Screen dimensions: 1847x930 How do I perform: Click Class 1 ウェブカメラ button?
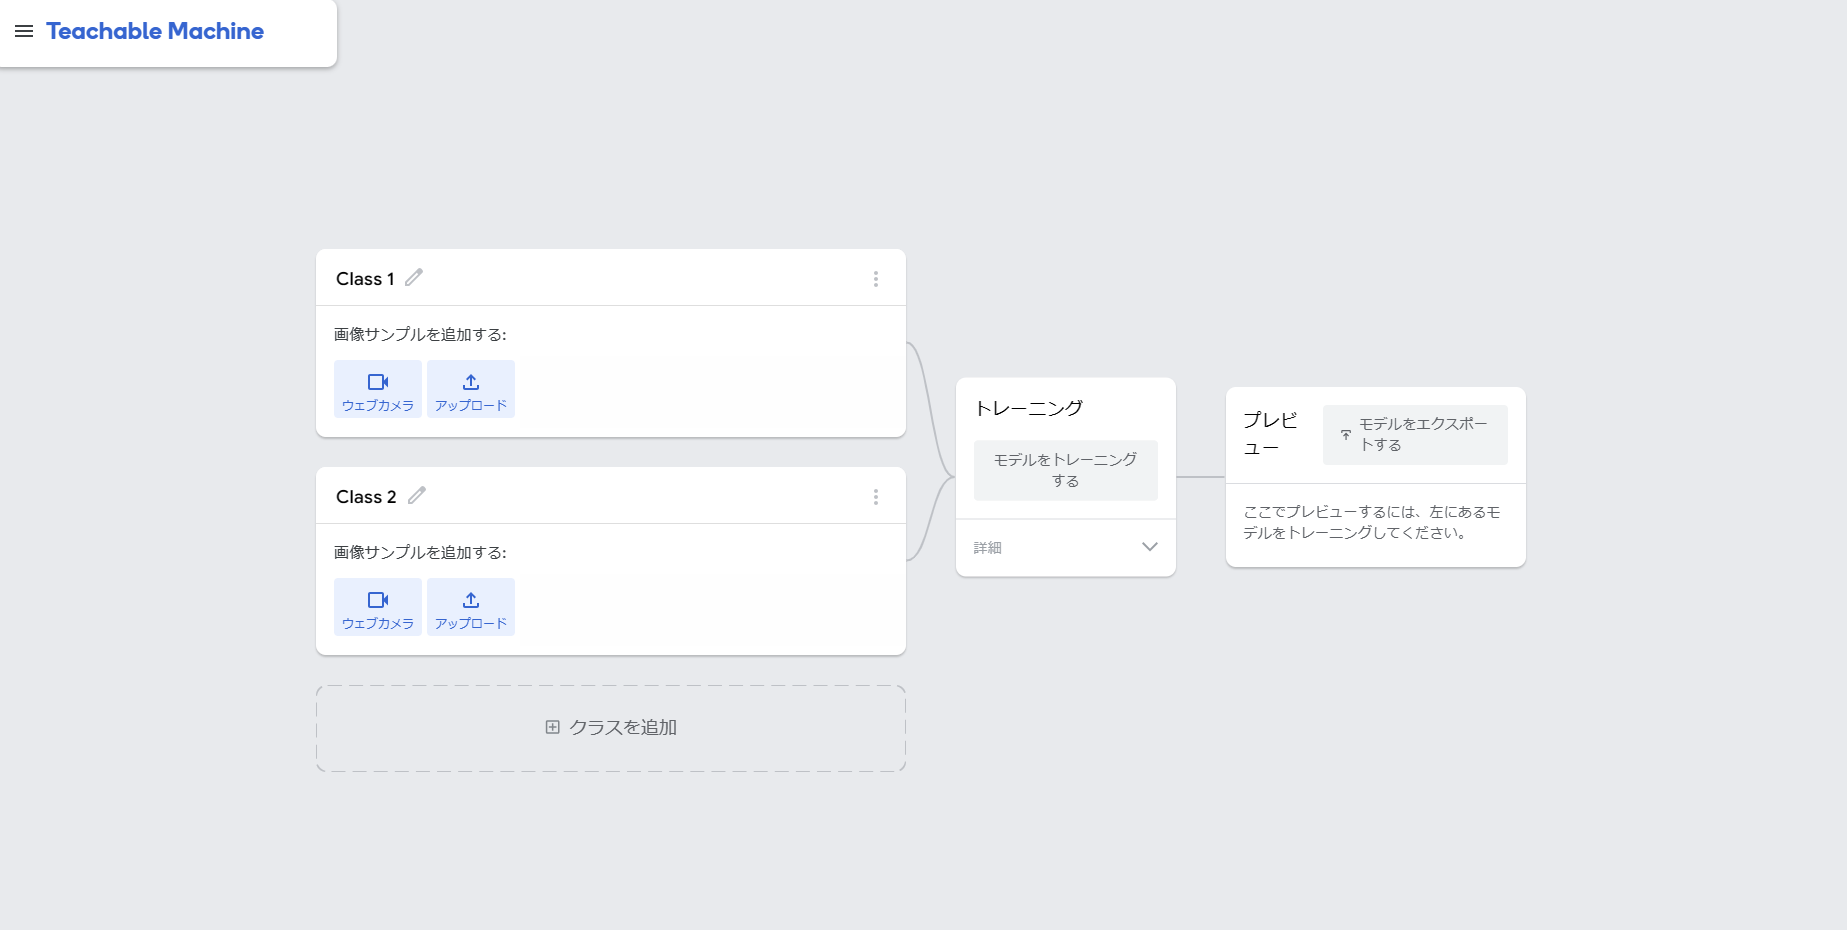[378, 389]
